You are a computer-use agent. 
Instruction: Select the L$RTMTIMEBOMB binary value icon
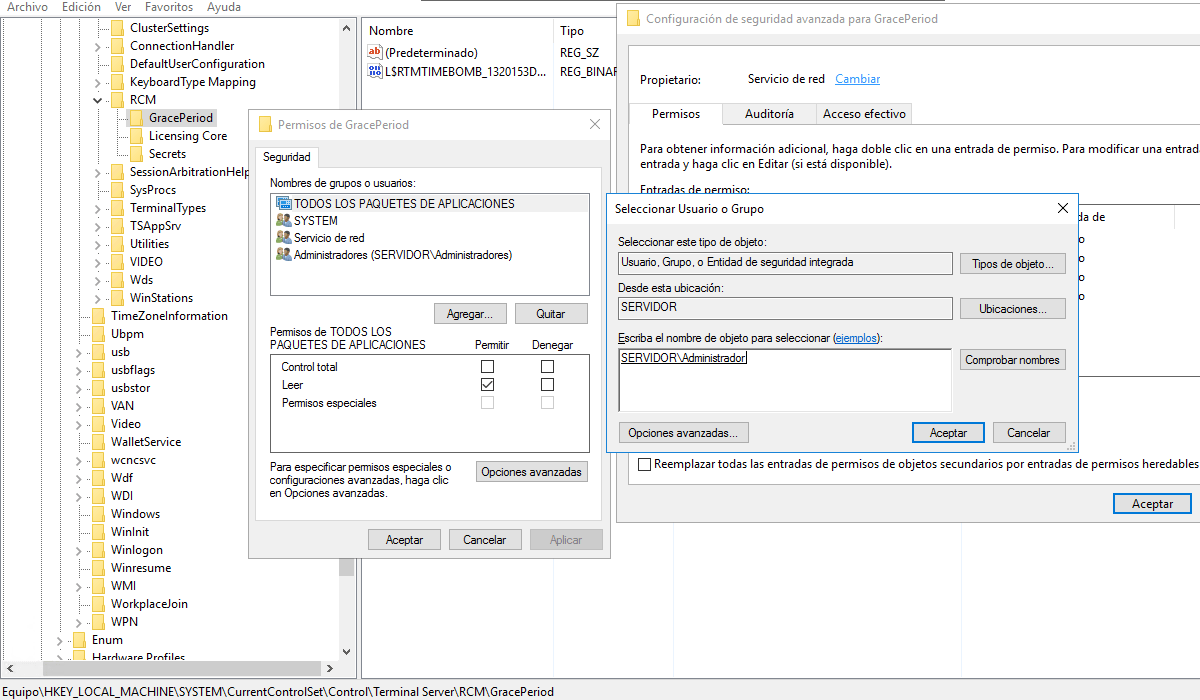(x=375, y=71)
